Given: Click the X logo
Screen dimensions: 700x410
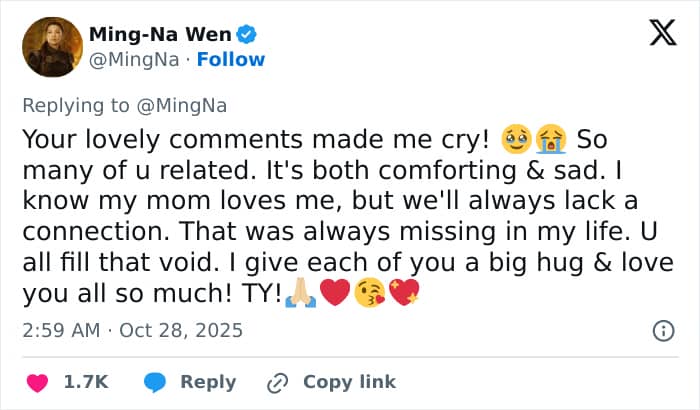Looking at the screenshot, I should click(662, 34).
